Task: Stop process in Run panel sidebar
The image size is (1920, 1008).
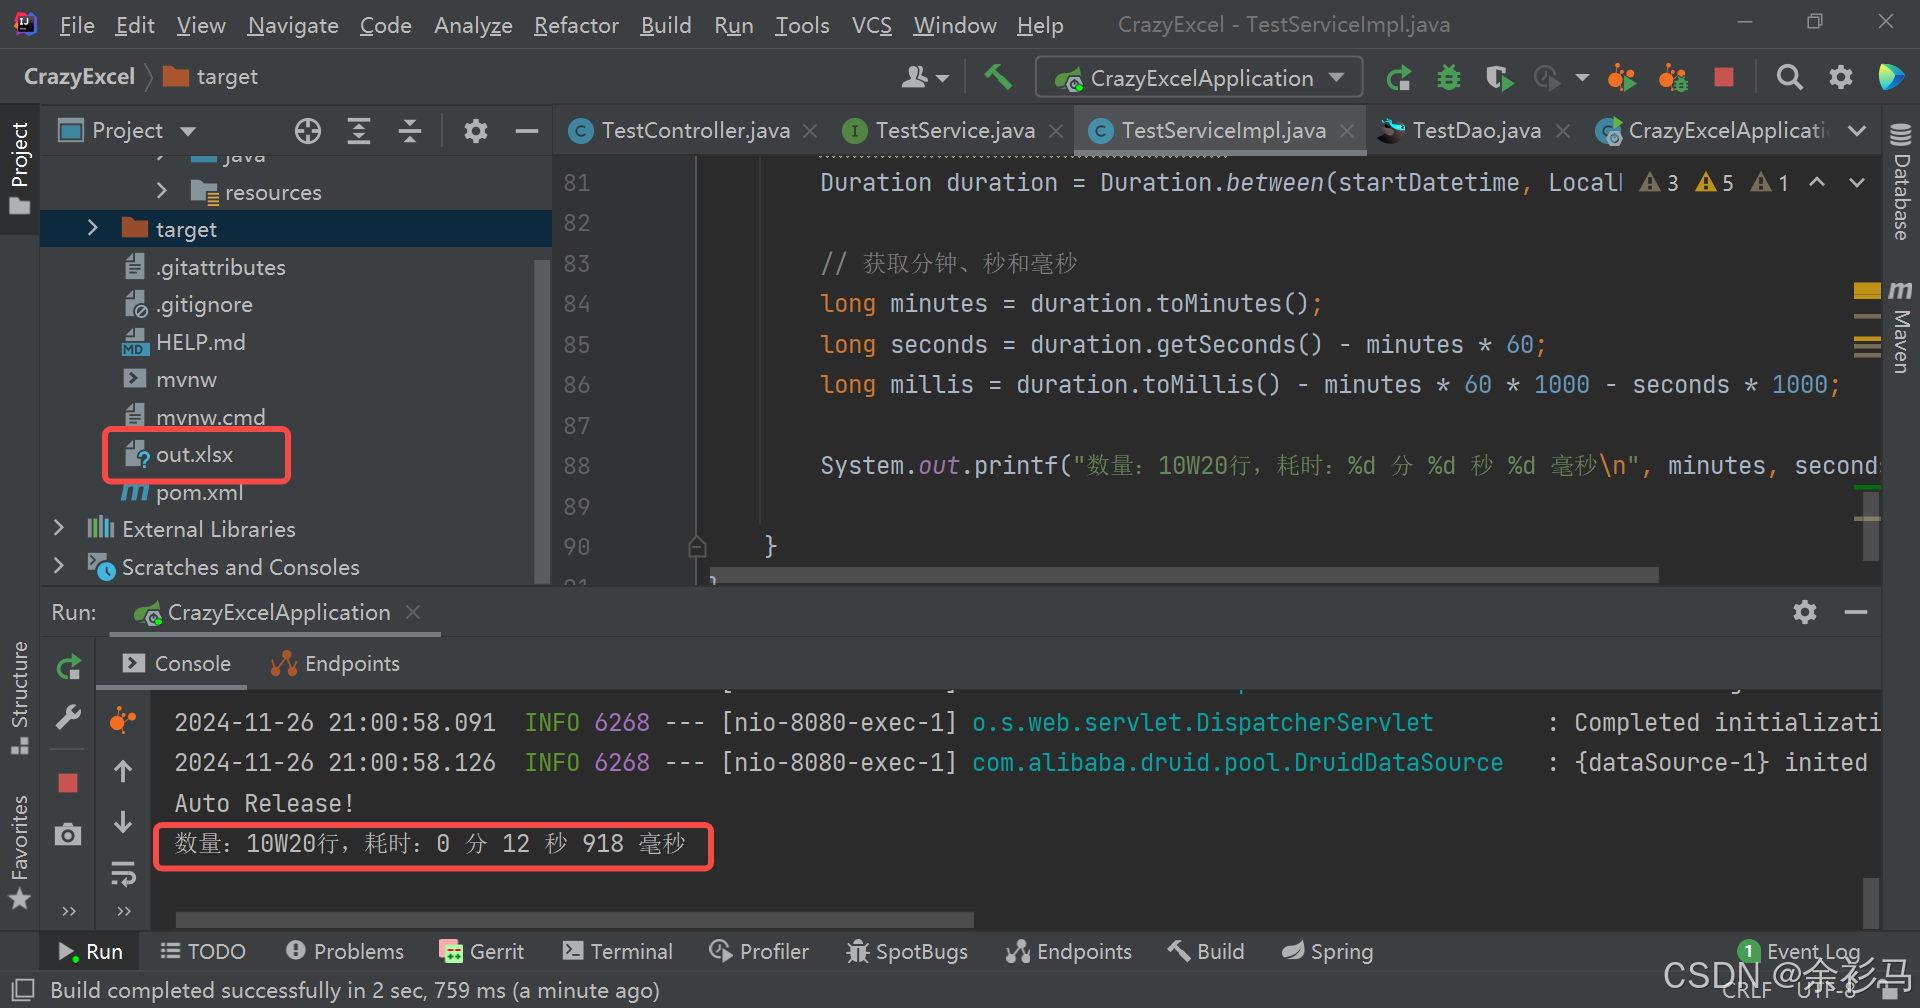Action: pyautogui.click(x=68, y=783)
